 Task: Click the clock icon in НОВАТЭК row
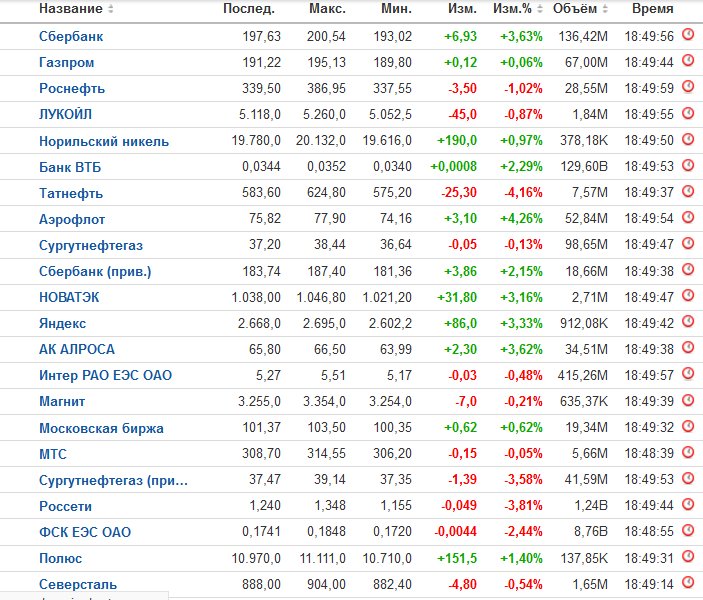(x=688, y=295)
